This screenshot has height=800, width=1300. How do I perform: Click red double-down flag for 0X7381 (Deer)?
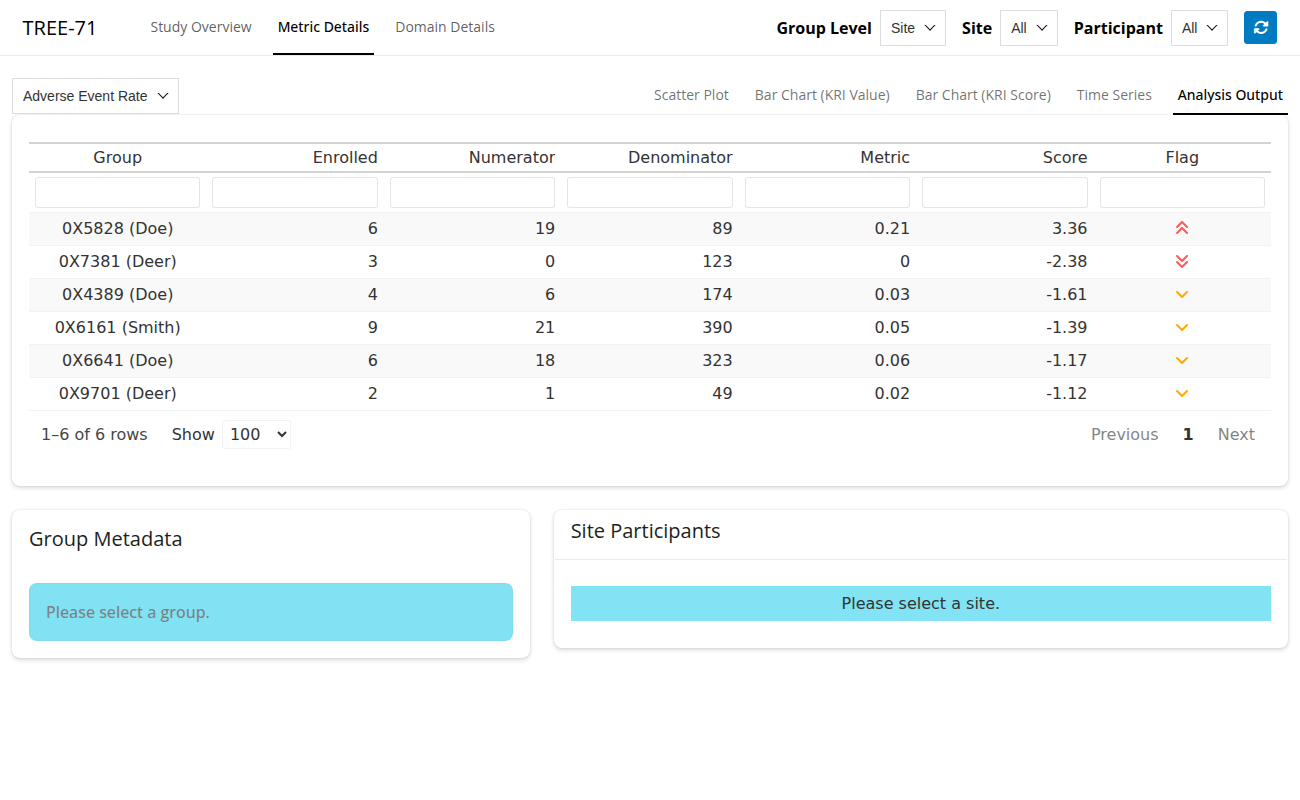[1181, 261]
